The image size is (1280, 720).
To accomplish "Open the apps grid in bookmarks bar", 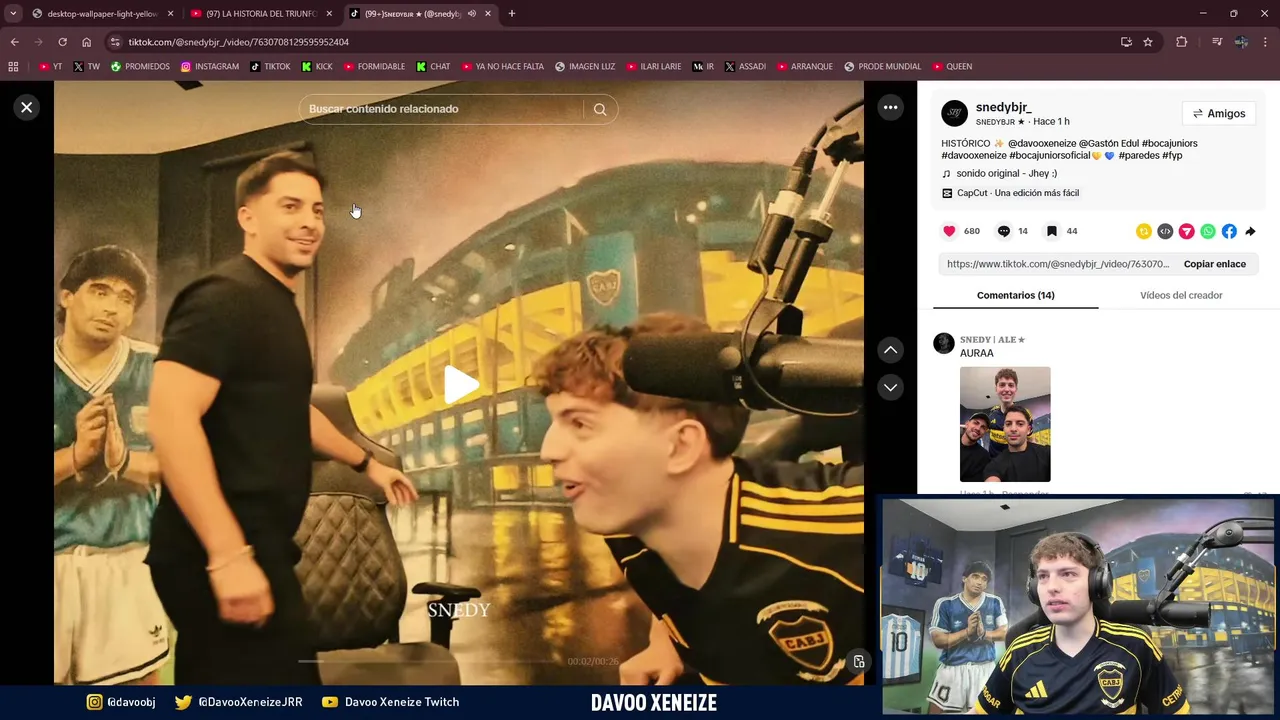I will (13, 67).
